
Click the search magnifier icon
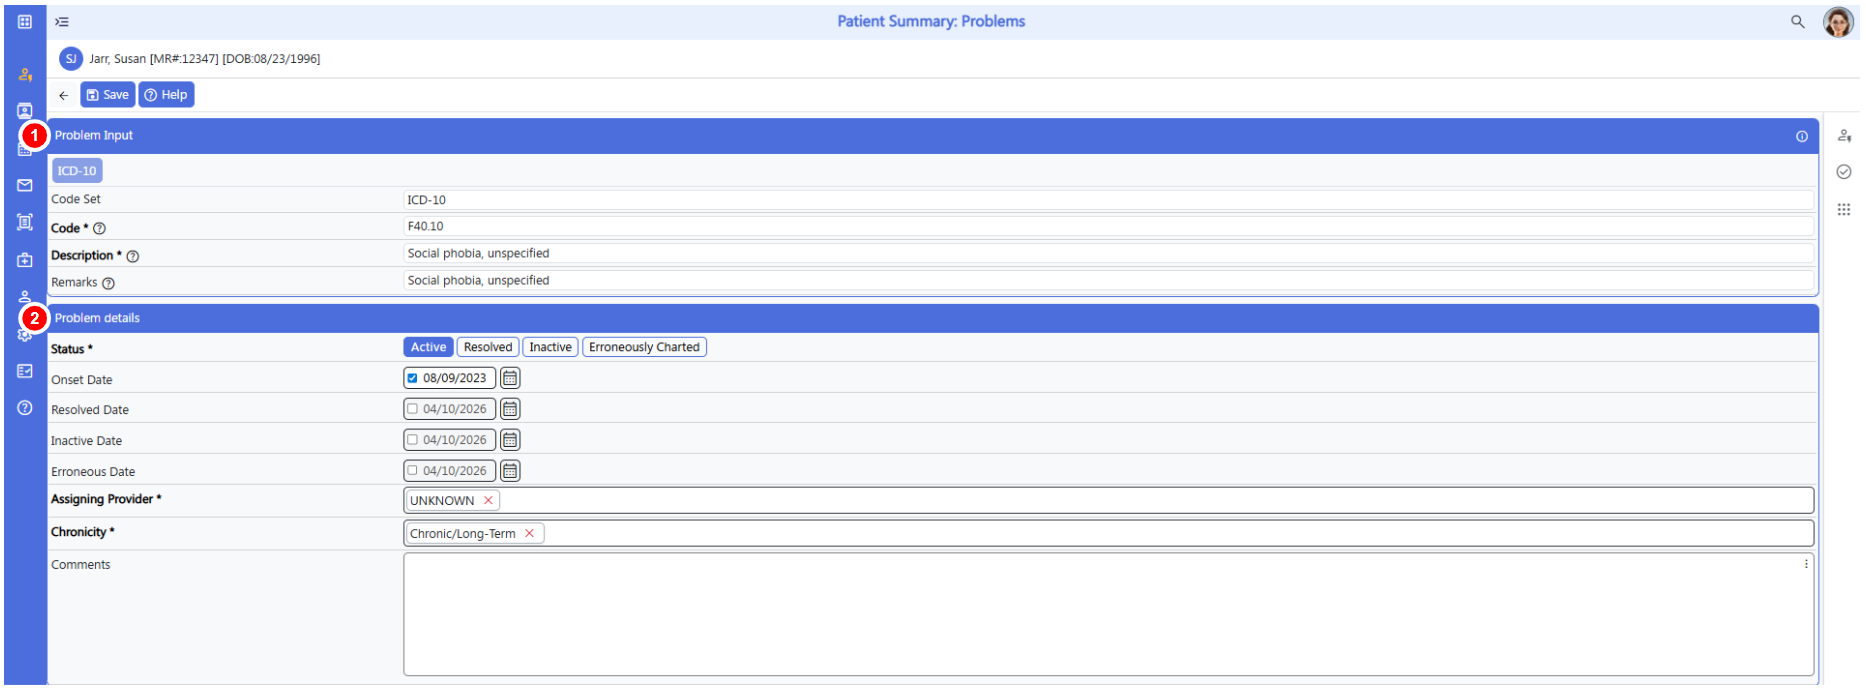(x=1798, y=21)
